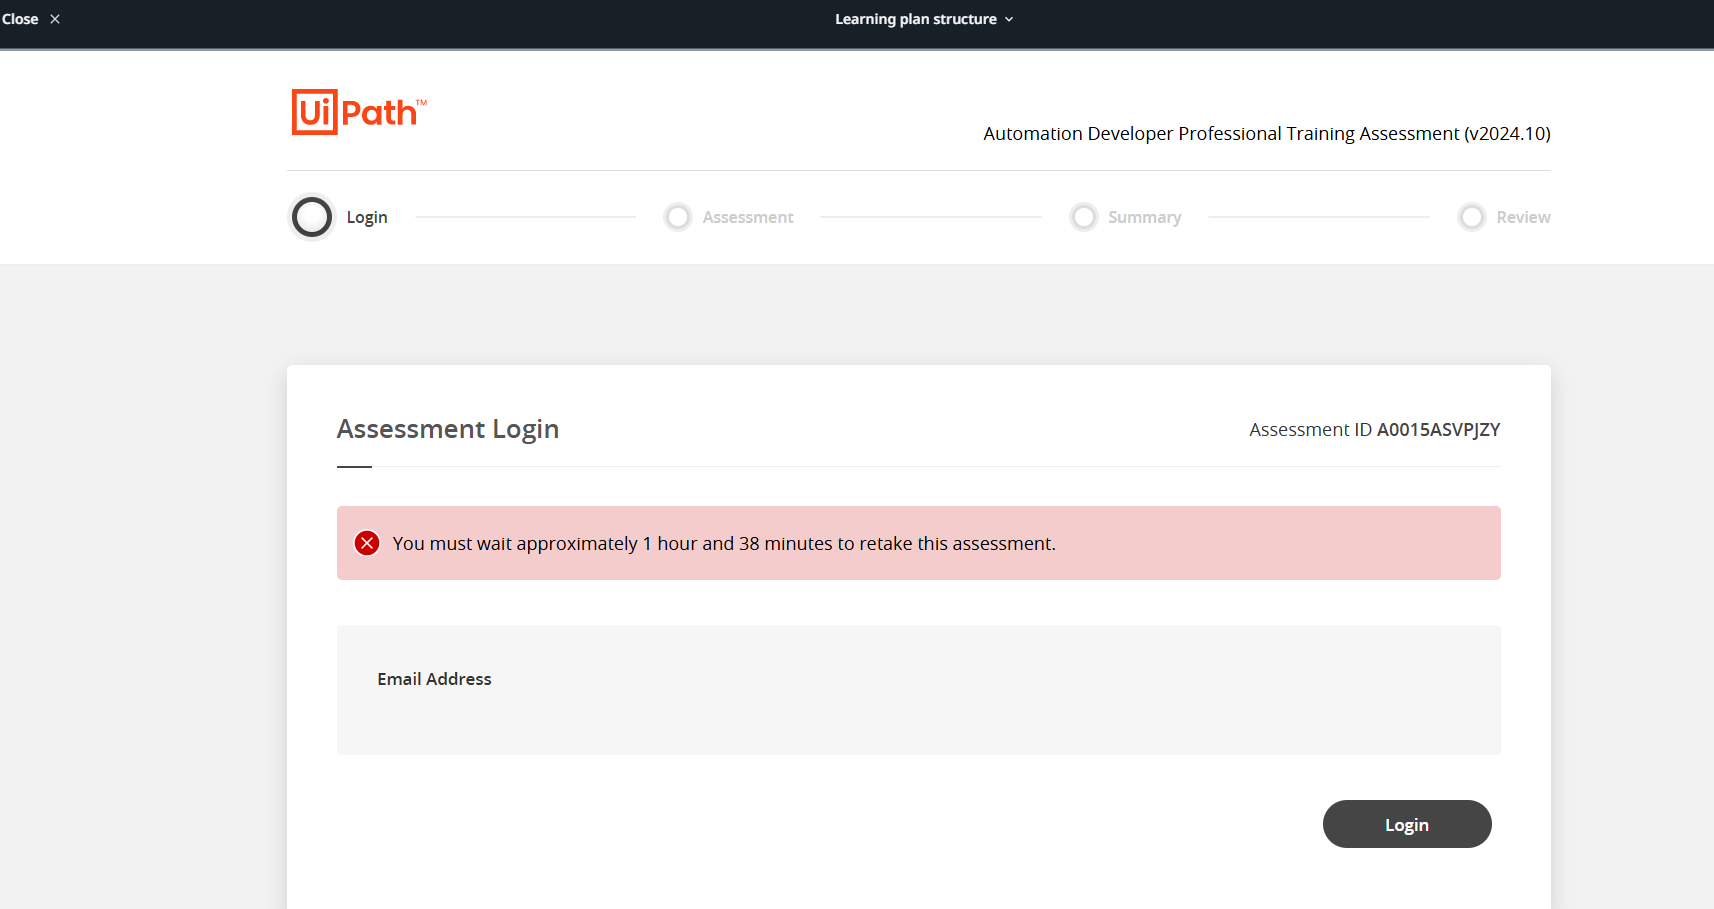Click the retake wait time error message
Viewport: 1714px width, 909px height.
pos(724,543)
